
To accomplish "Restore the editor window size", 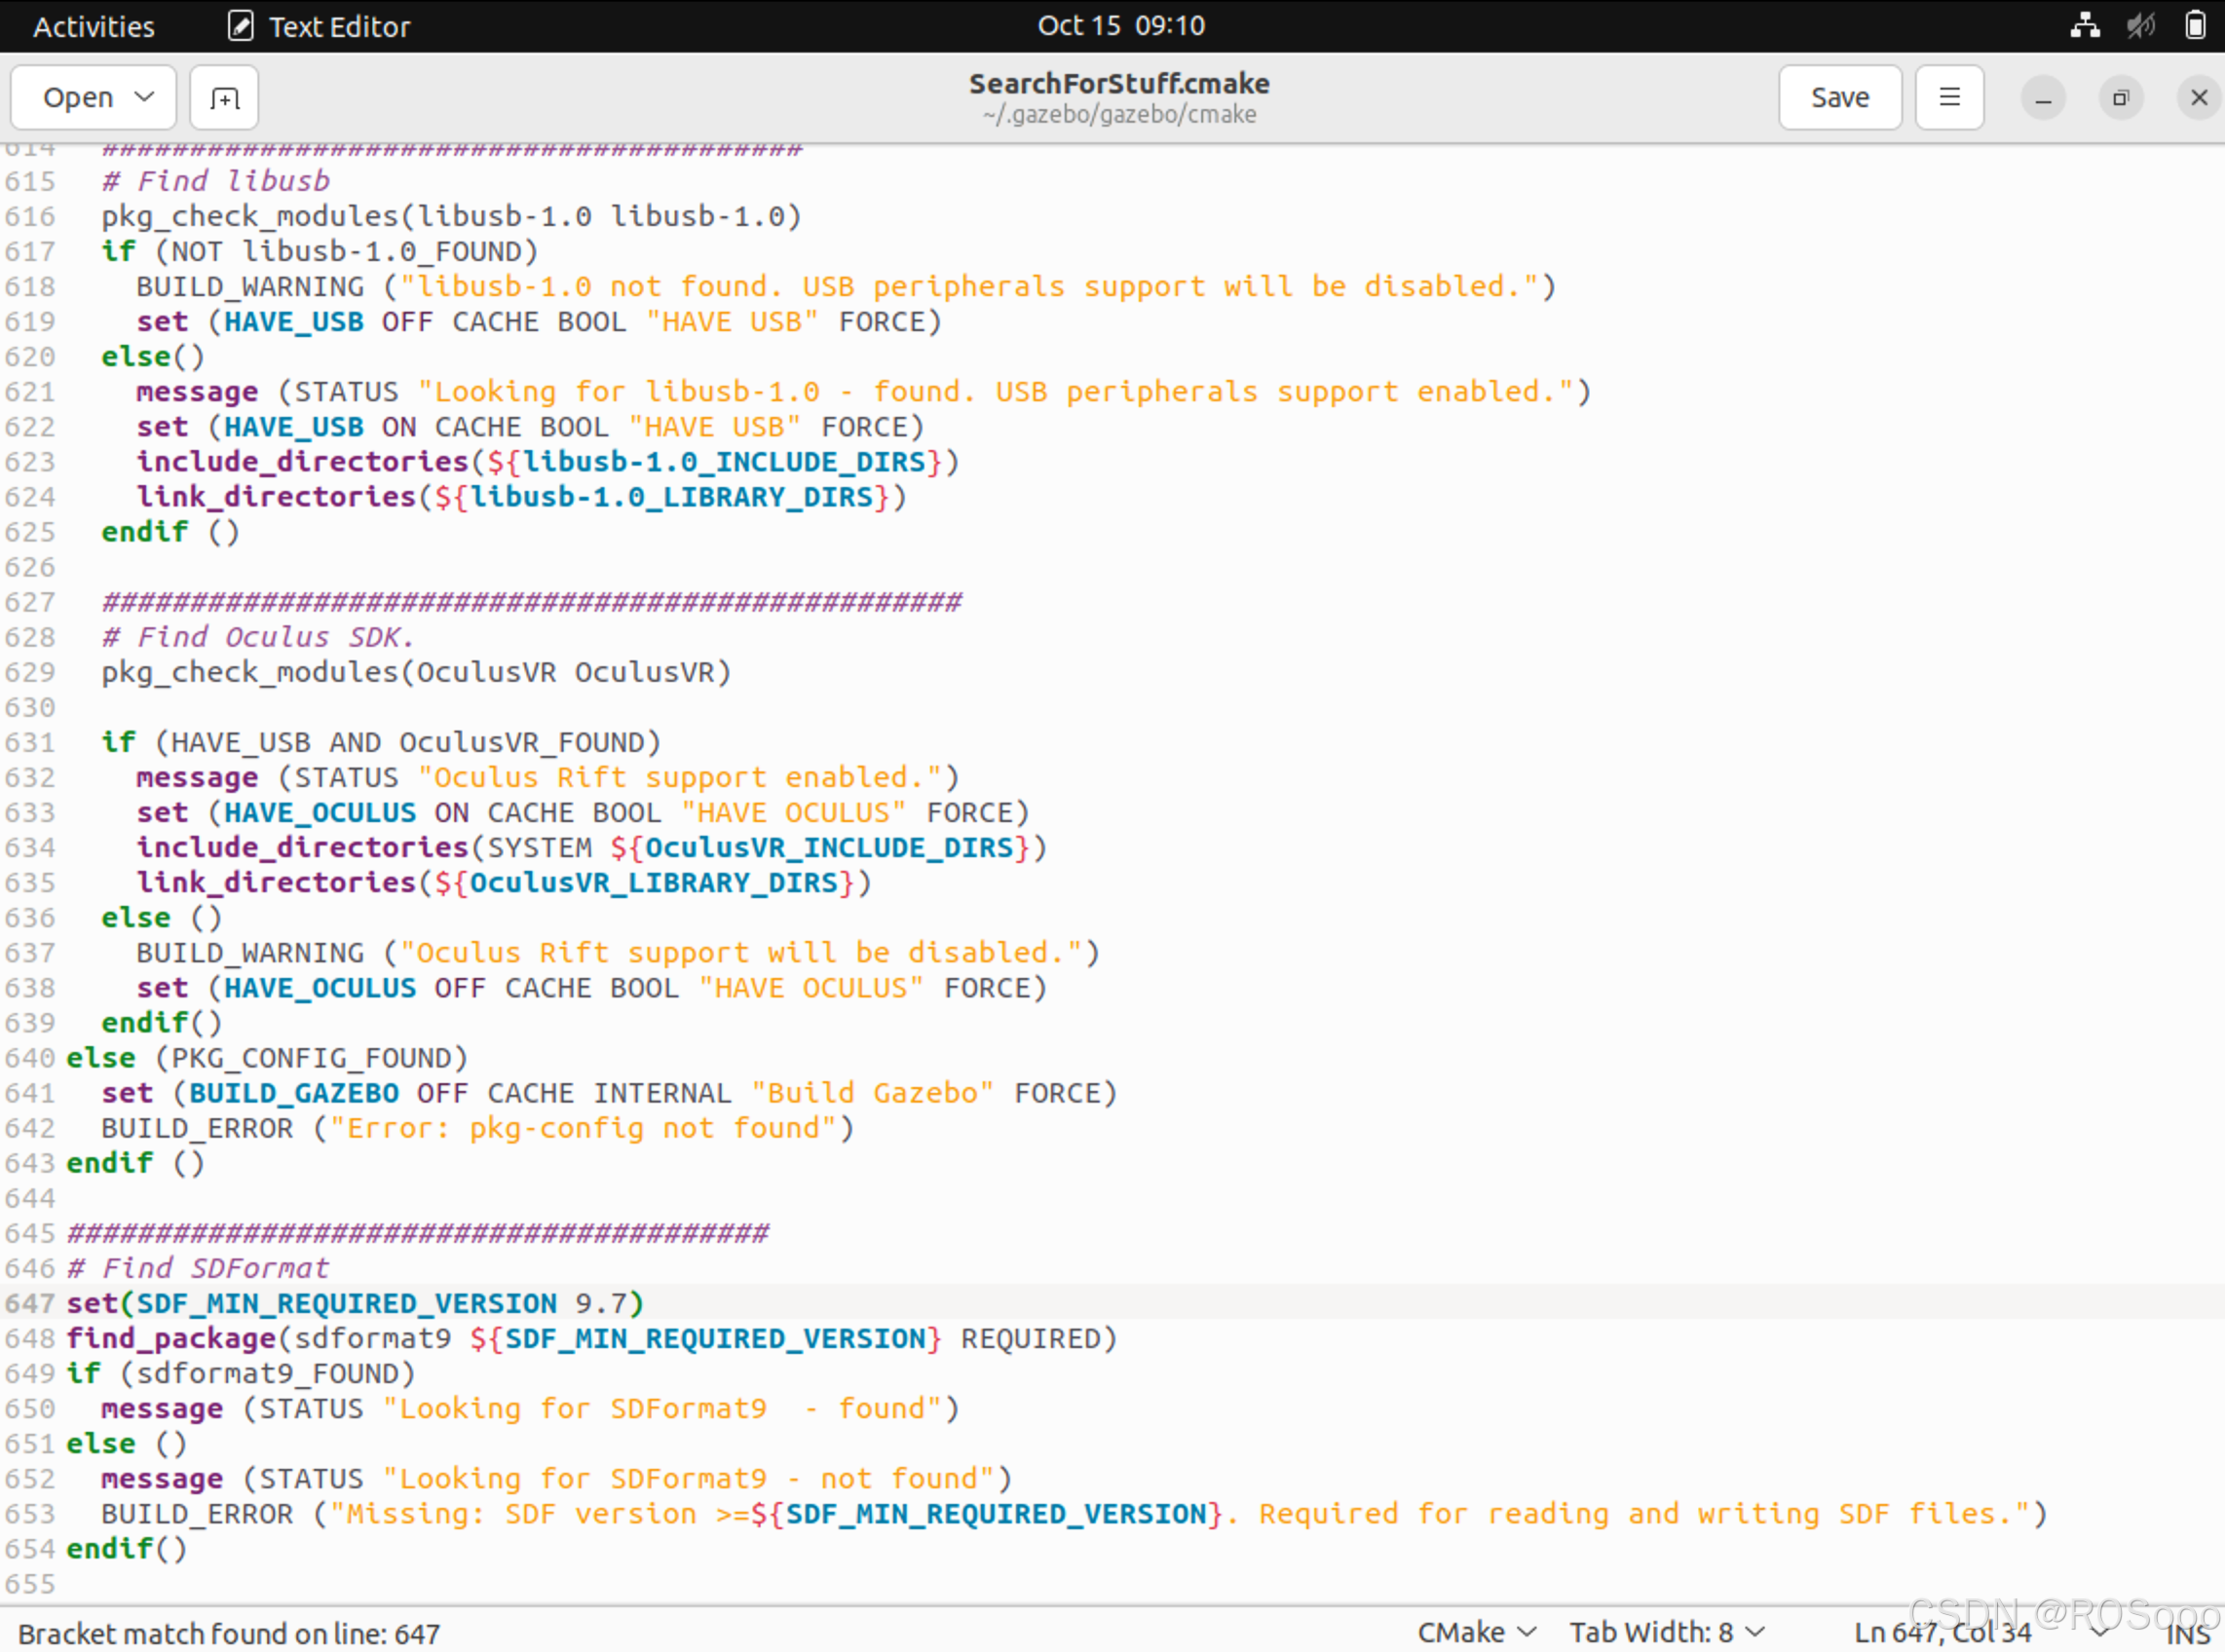I will click(x=2120, y=98).
